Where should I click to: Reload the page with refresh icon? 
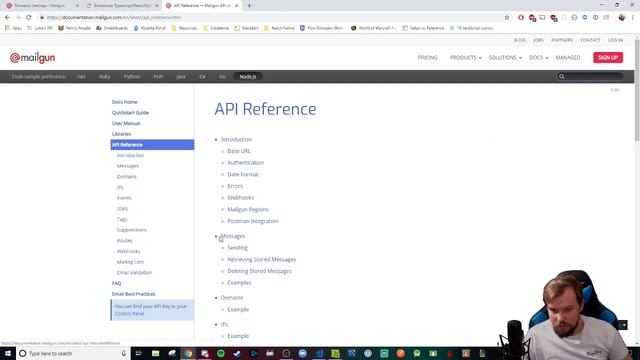(29, 18)
